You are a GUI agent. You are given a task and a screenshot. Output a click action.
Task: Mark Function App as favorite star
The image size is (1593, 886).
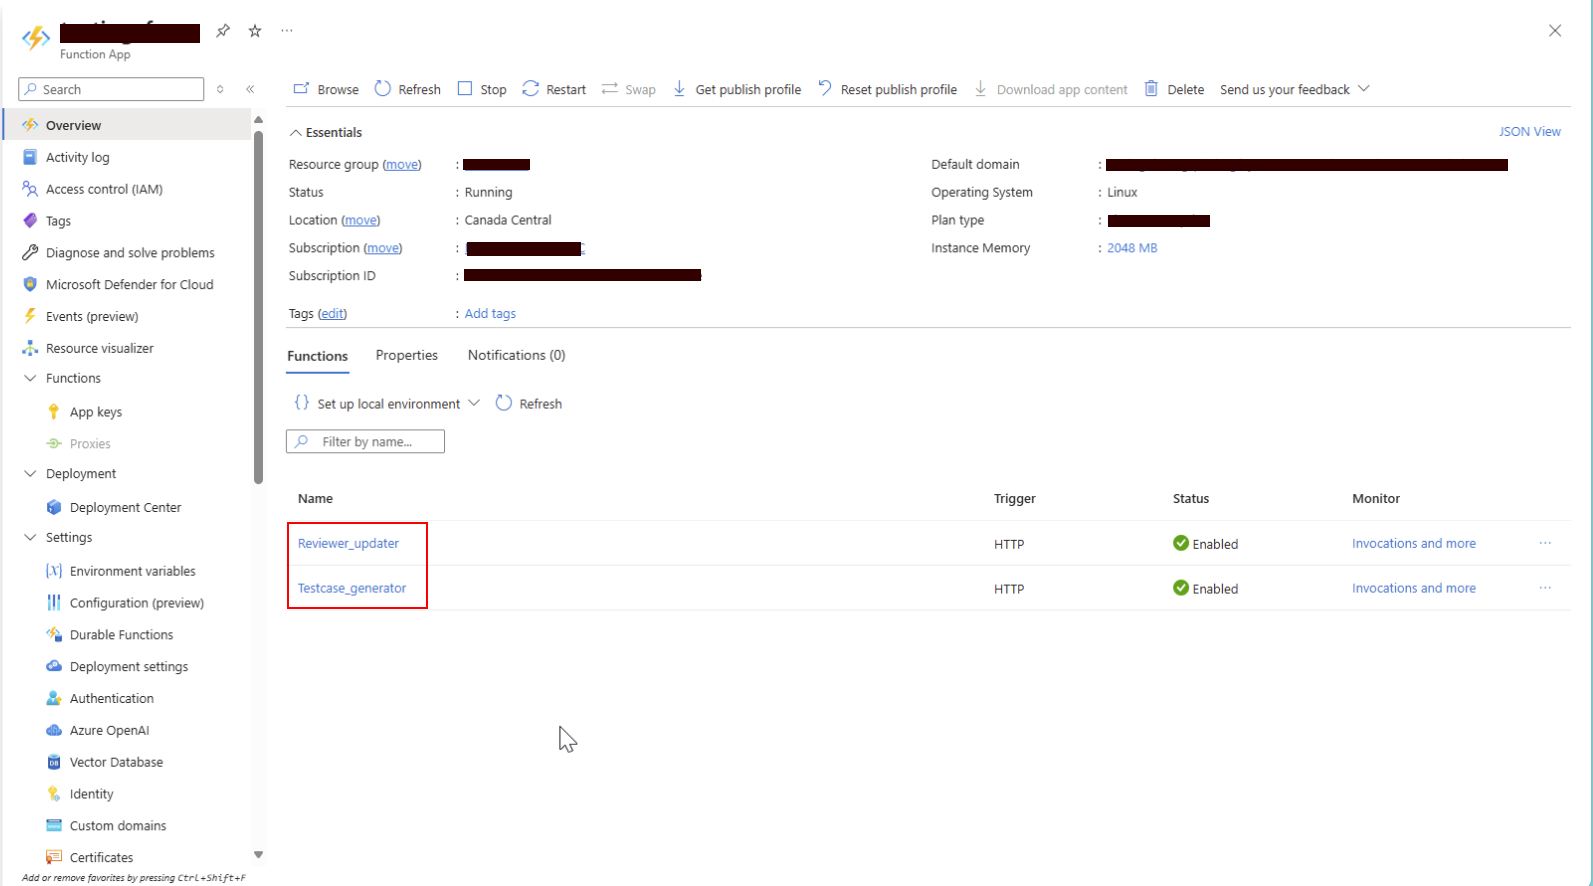pyautogui.click(x=255, y=31)
